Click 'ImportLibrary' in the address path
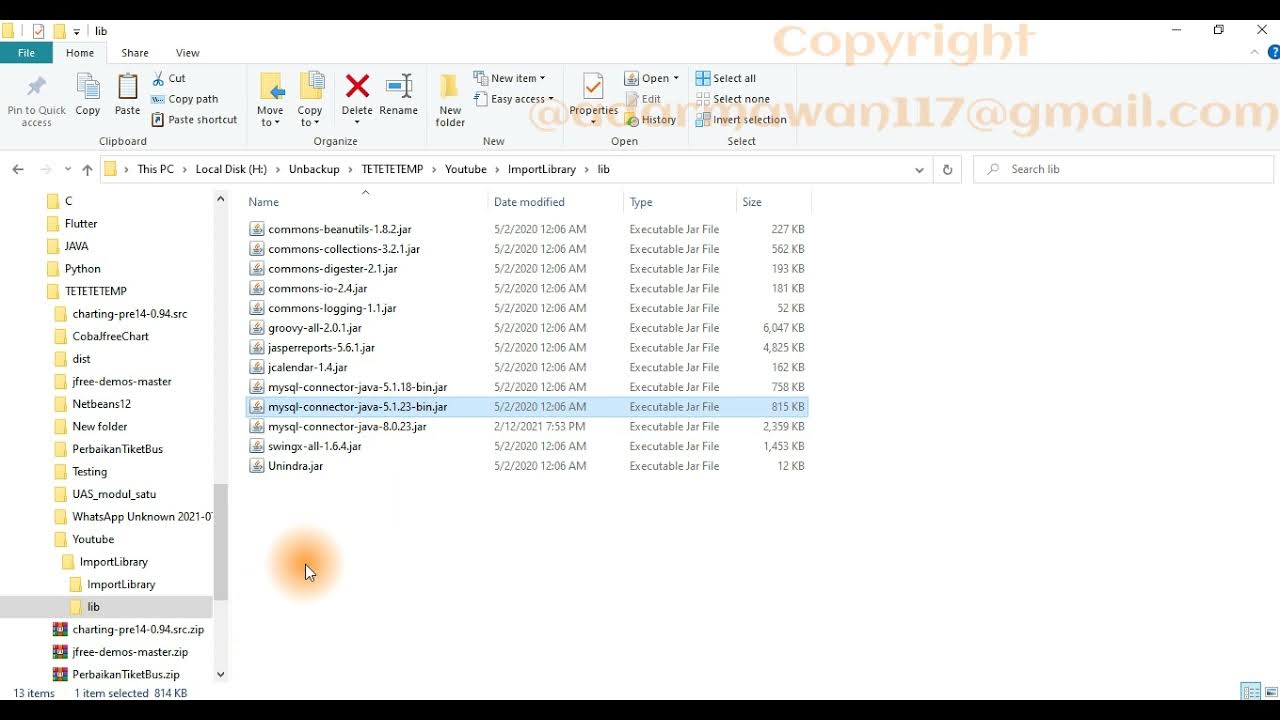1280x720 pixels. [542, 169]
